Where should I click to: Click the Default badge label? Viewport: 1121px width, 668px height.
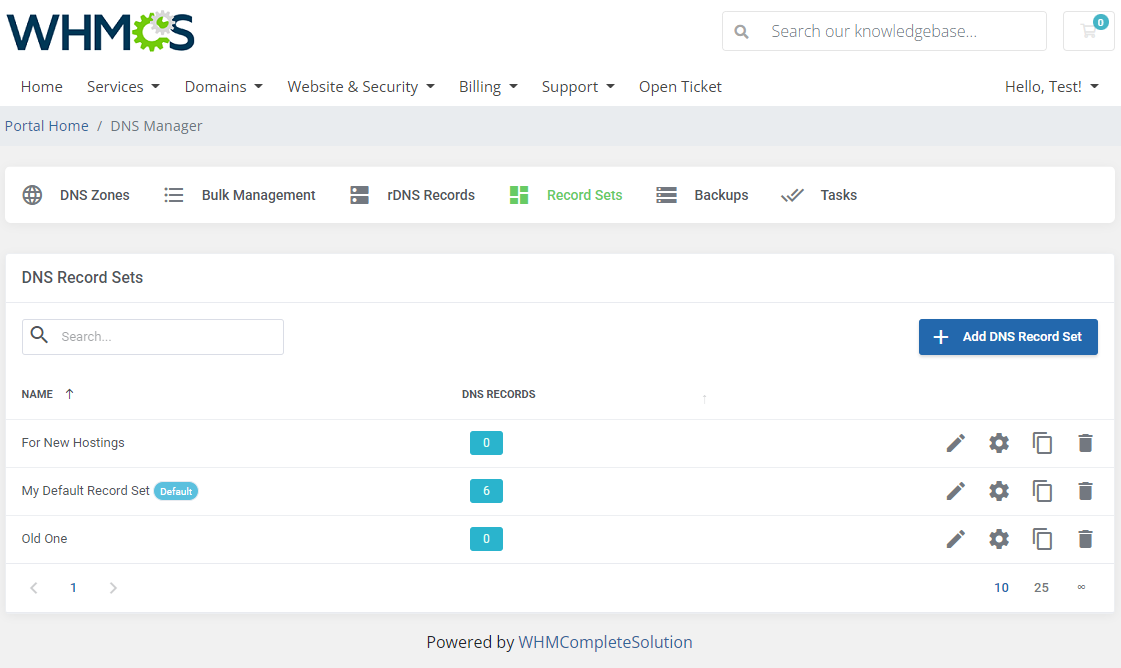pos(176,491)
